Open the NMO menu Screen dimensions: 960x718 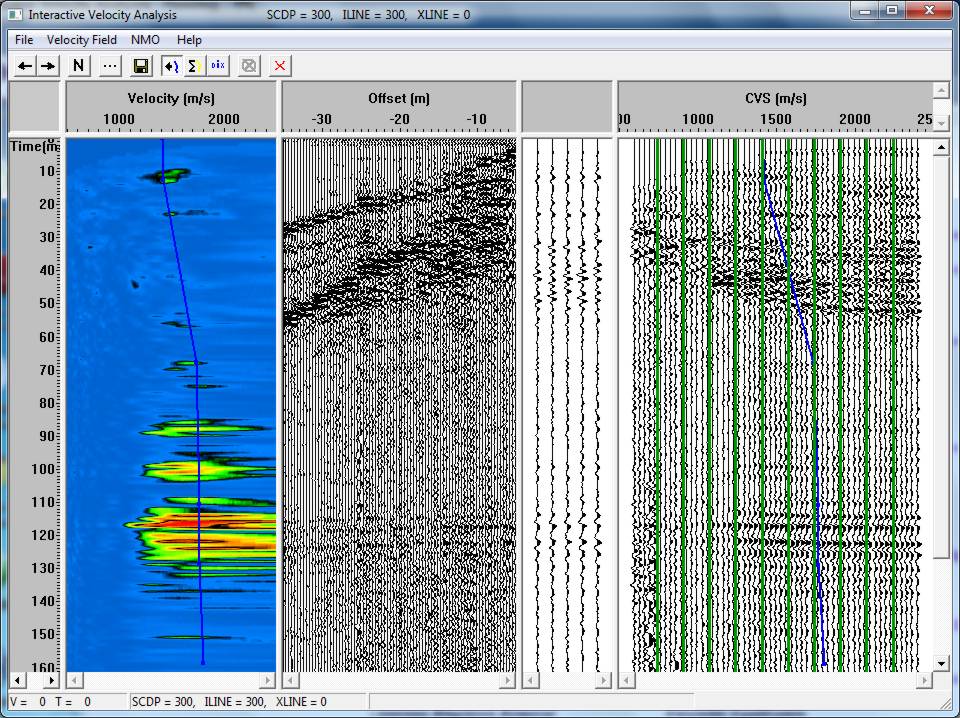(145, 40)
